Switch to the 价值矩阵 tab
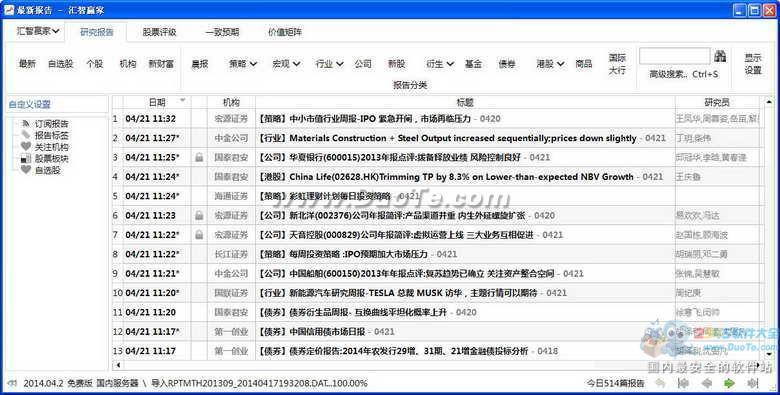This screenshot has height=395, width=780. [x=285, y=32]
